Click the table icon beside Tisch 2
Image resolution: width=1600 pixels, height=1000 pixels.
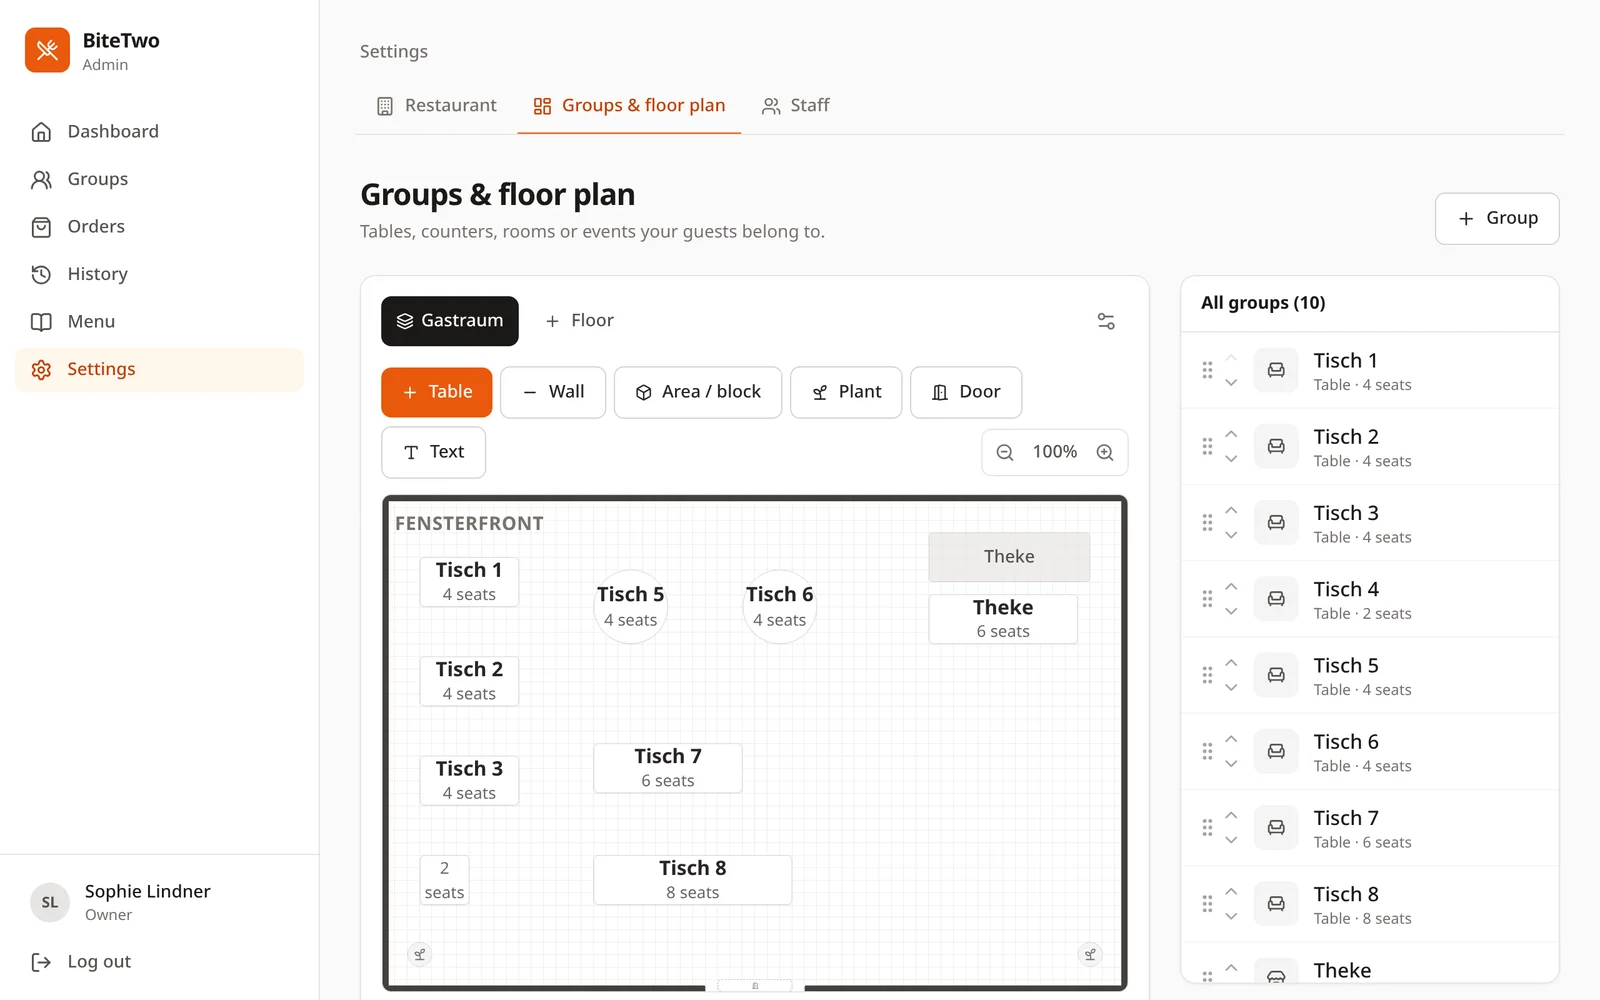(x=1276, y=446)
